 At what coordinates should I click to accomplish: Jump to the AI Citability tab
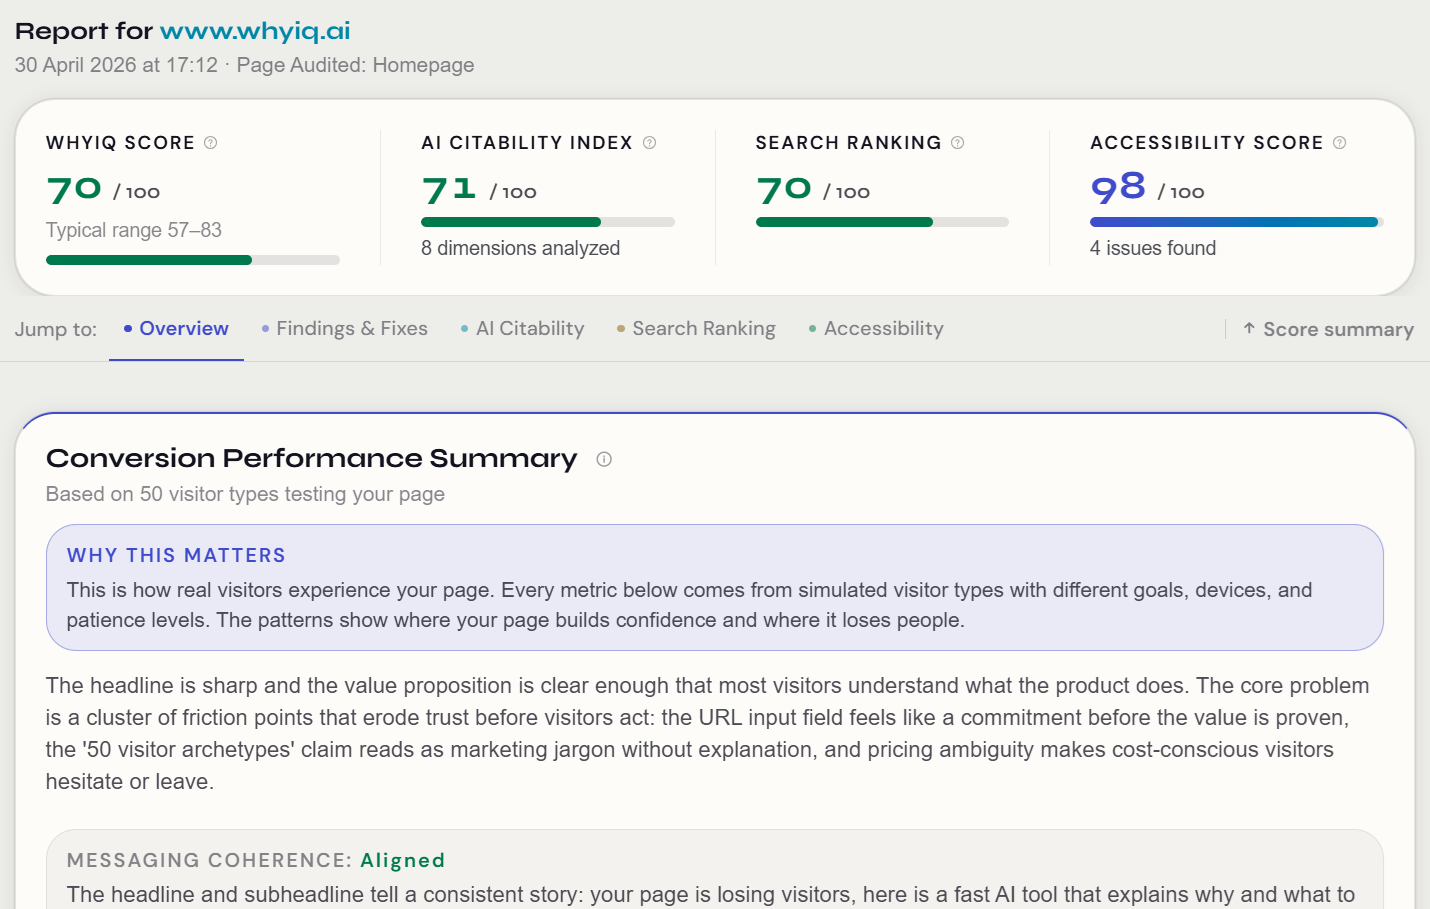[522, 329]
